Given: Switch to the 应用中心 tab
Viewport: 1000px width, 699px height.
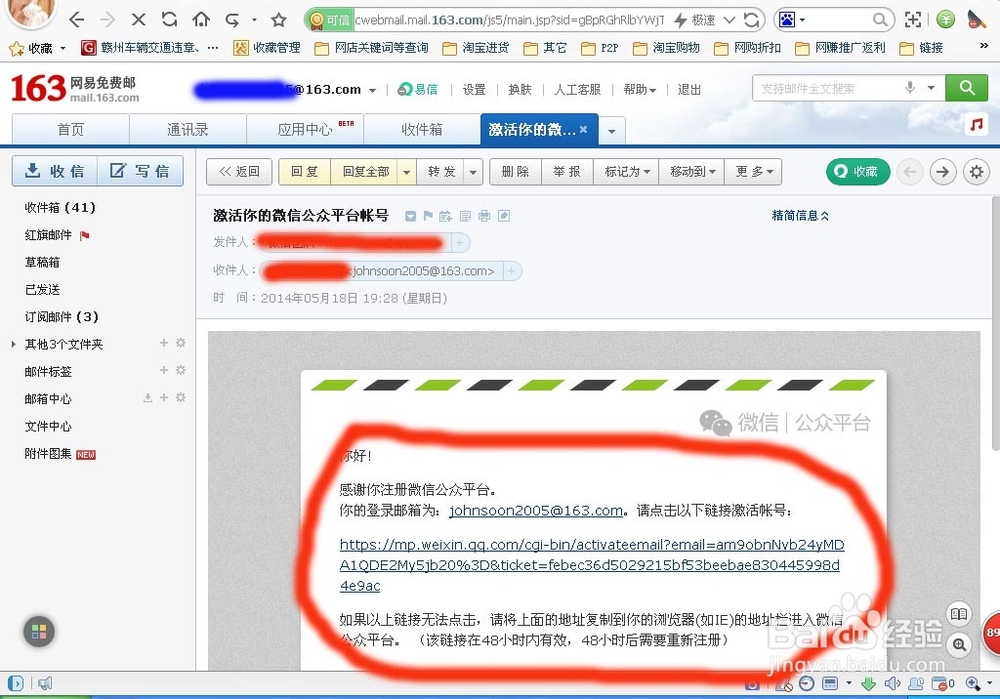Looking at the screenshot, I should [305, 129].
